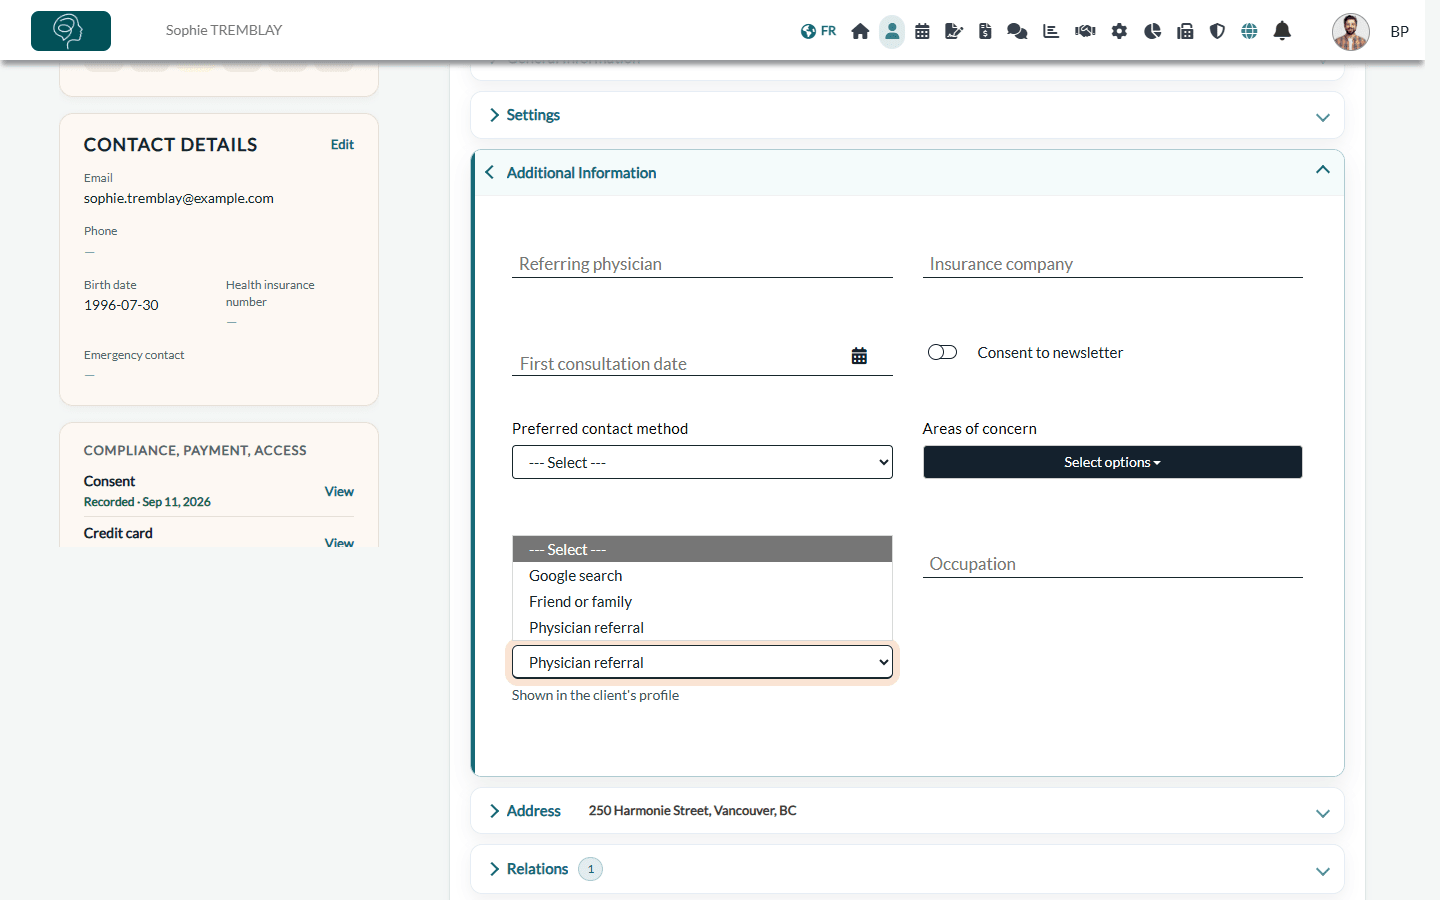The width and height of the screenshot is (1440, 900).
Task: Choose Google search in the list
Action: point(702,576)
